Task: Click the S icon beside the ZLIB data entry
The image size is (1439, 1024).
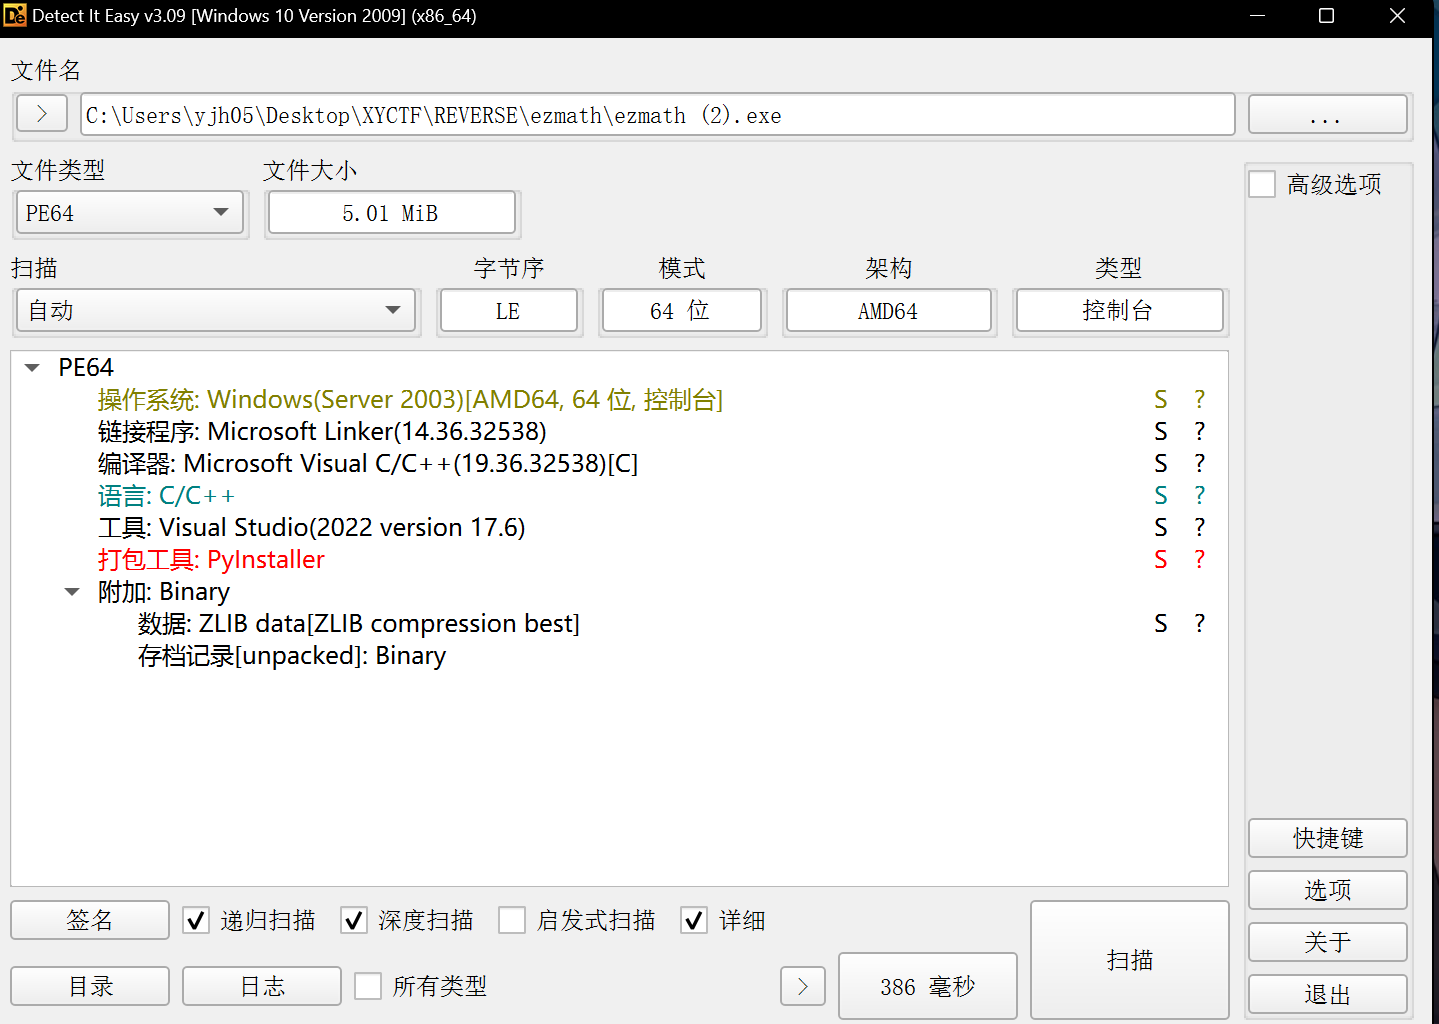Action: 1160,623
